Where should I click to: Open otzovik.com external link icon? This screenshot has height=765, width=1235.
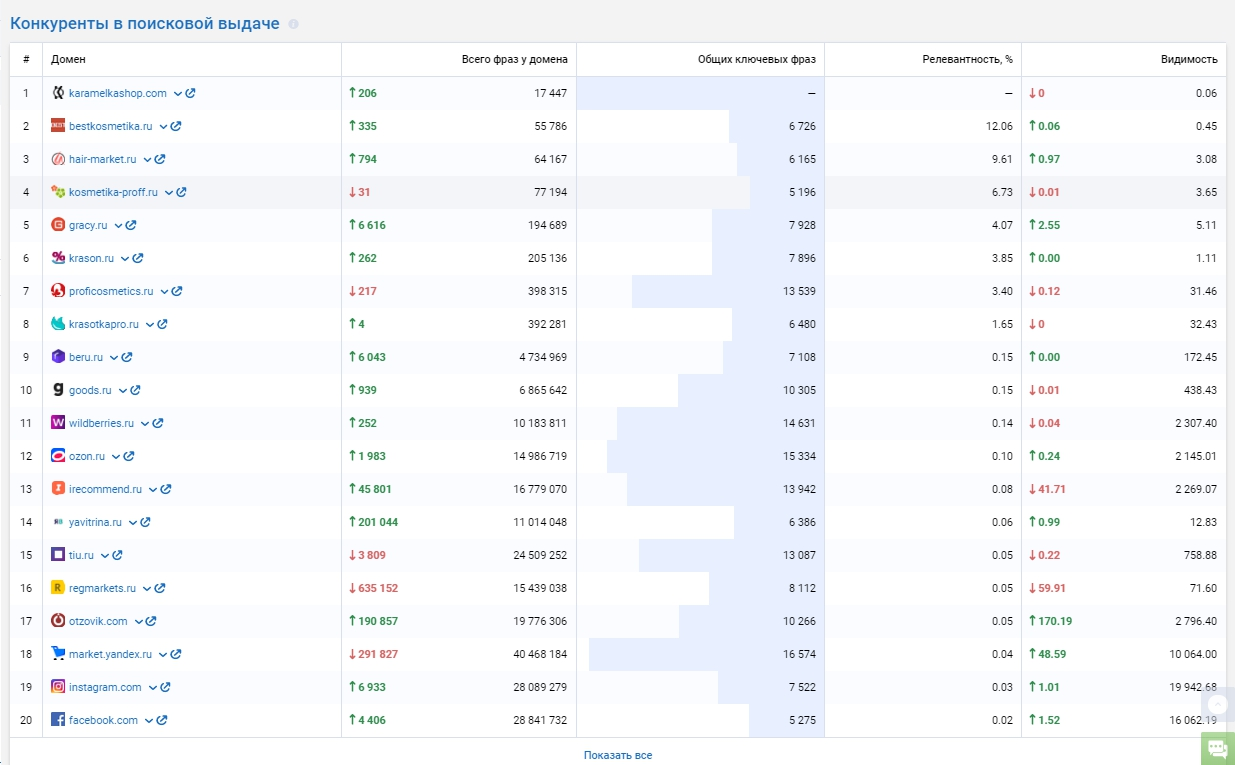tap(151, 621)
